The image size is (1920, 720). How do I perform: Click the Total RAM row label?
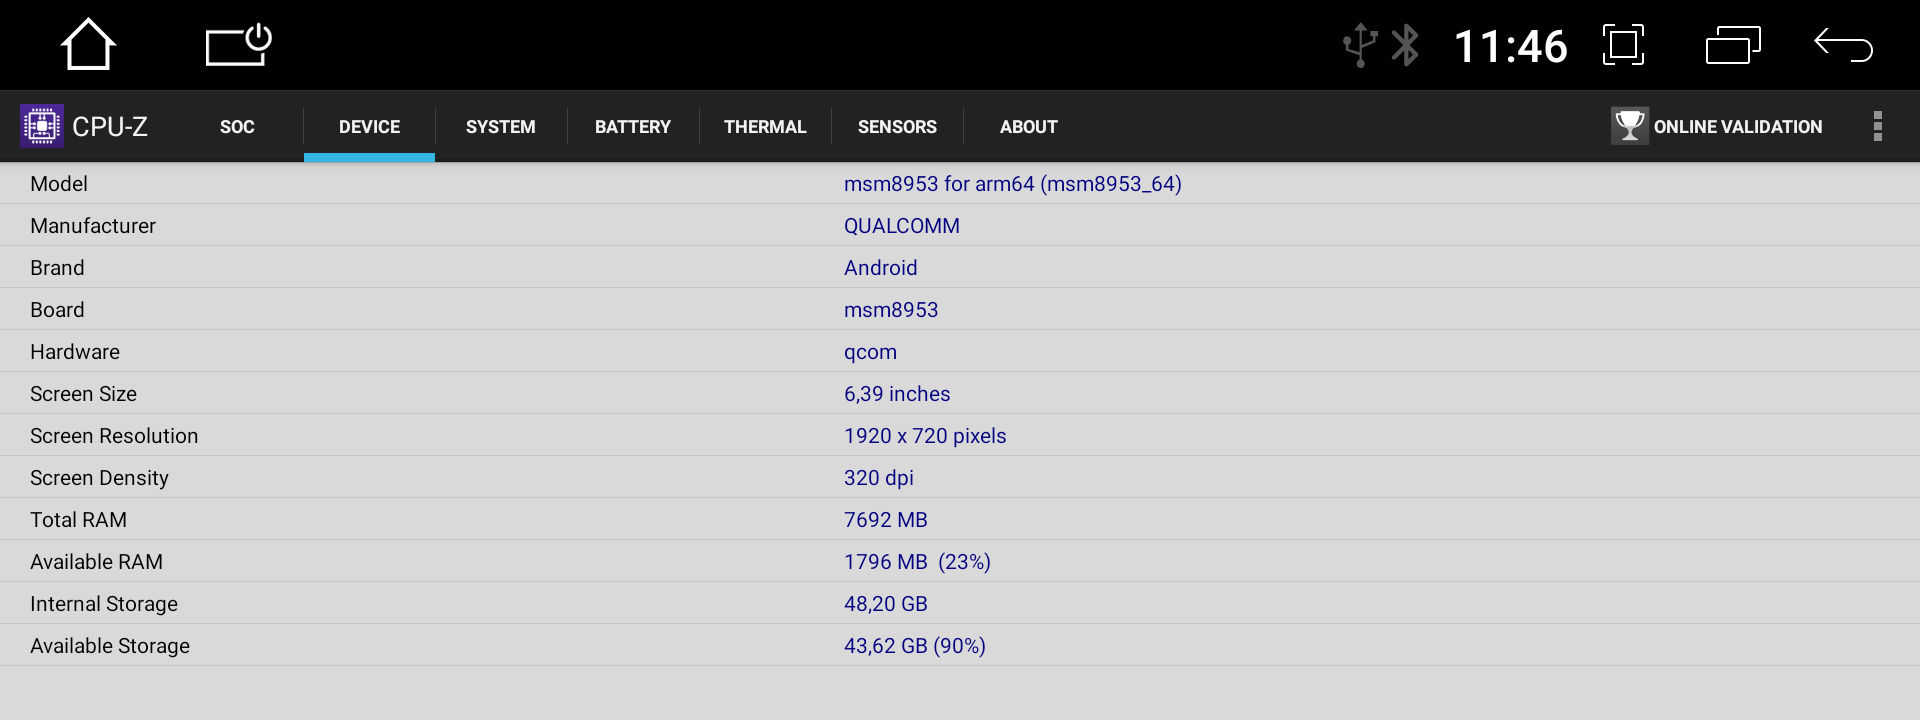78,520
